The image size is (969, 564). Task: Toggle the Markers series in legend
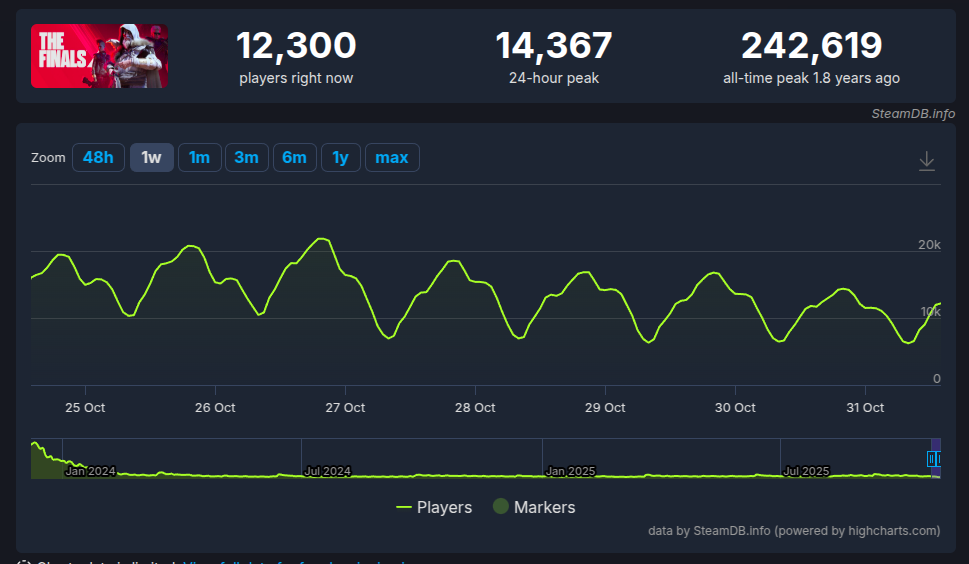pos(534,507)
